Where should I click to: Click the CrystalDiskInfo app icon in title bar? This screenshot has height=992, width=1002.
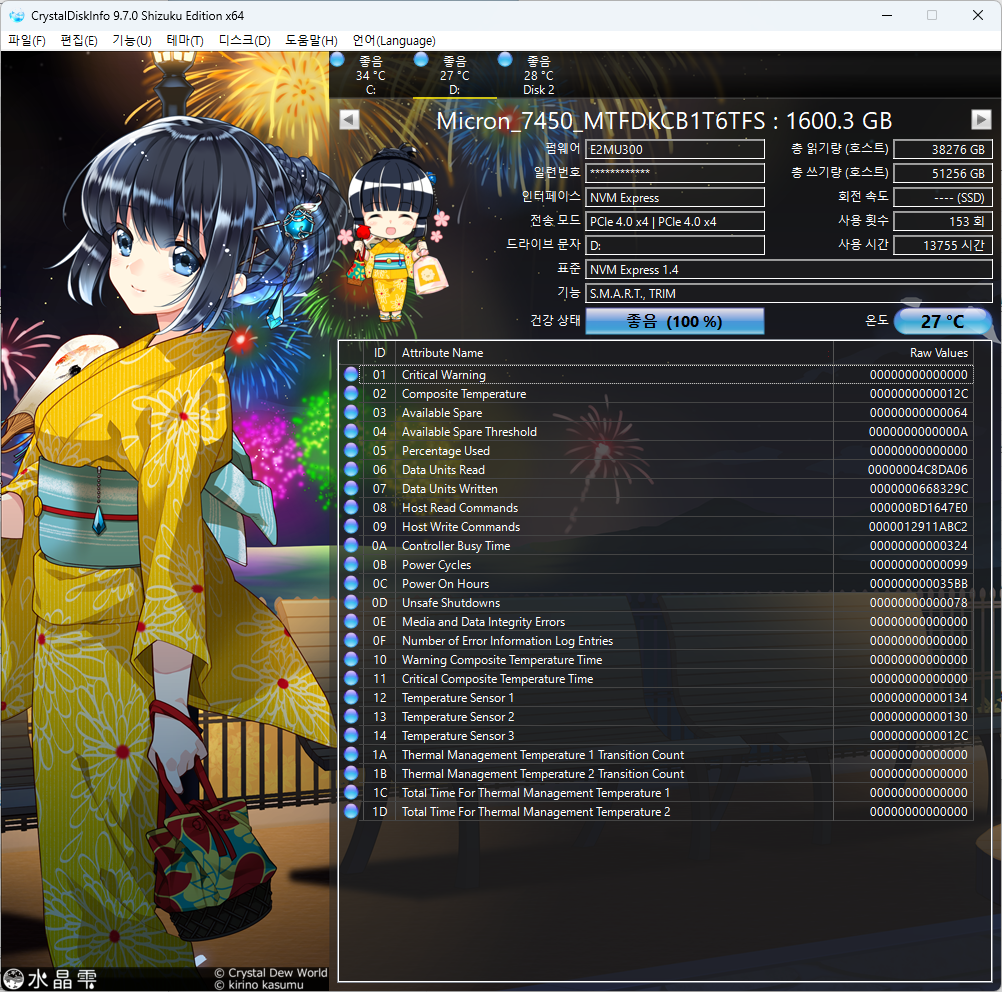point(17,16)
